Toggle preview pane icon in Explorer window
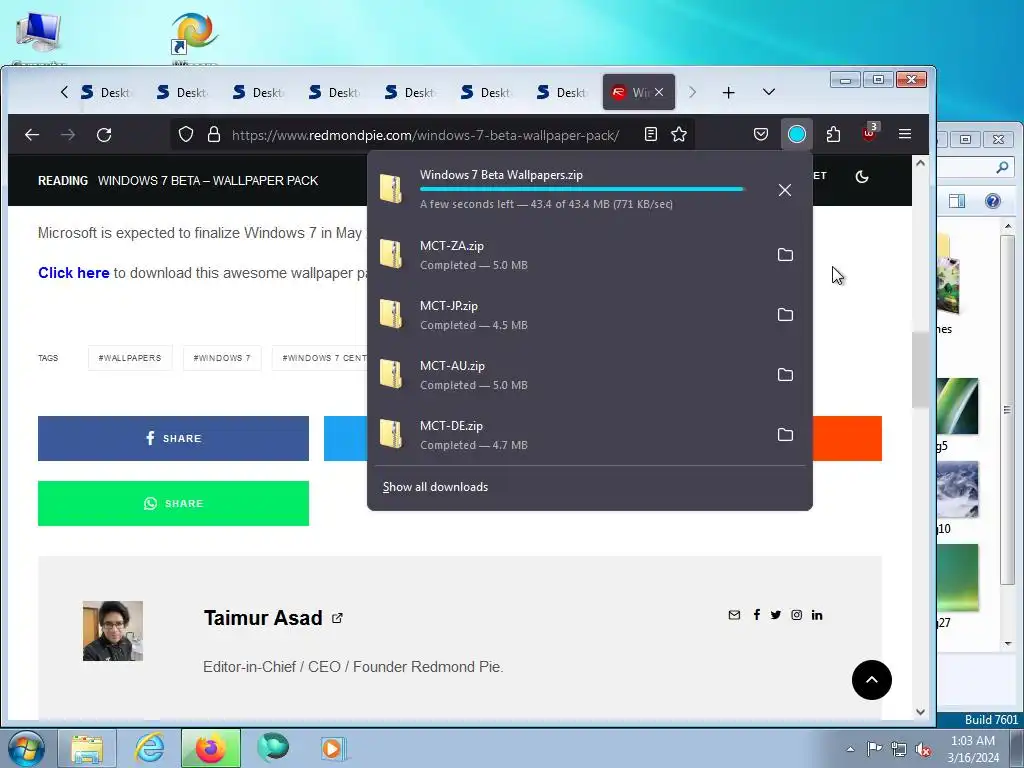Viewport: 1024px width, 768px height. click(x=957, y=201)
